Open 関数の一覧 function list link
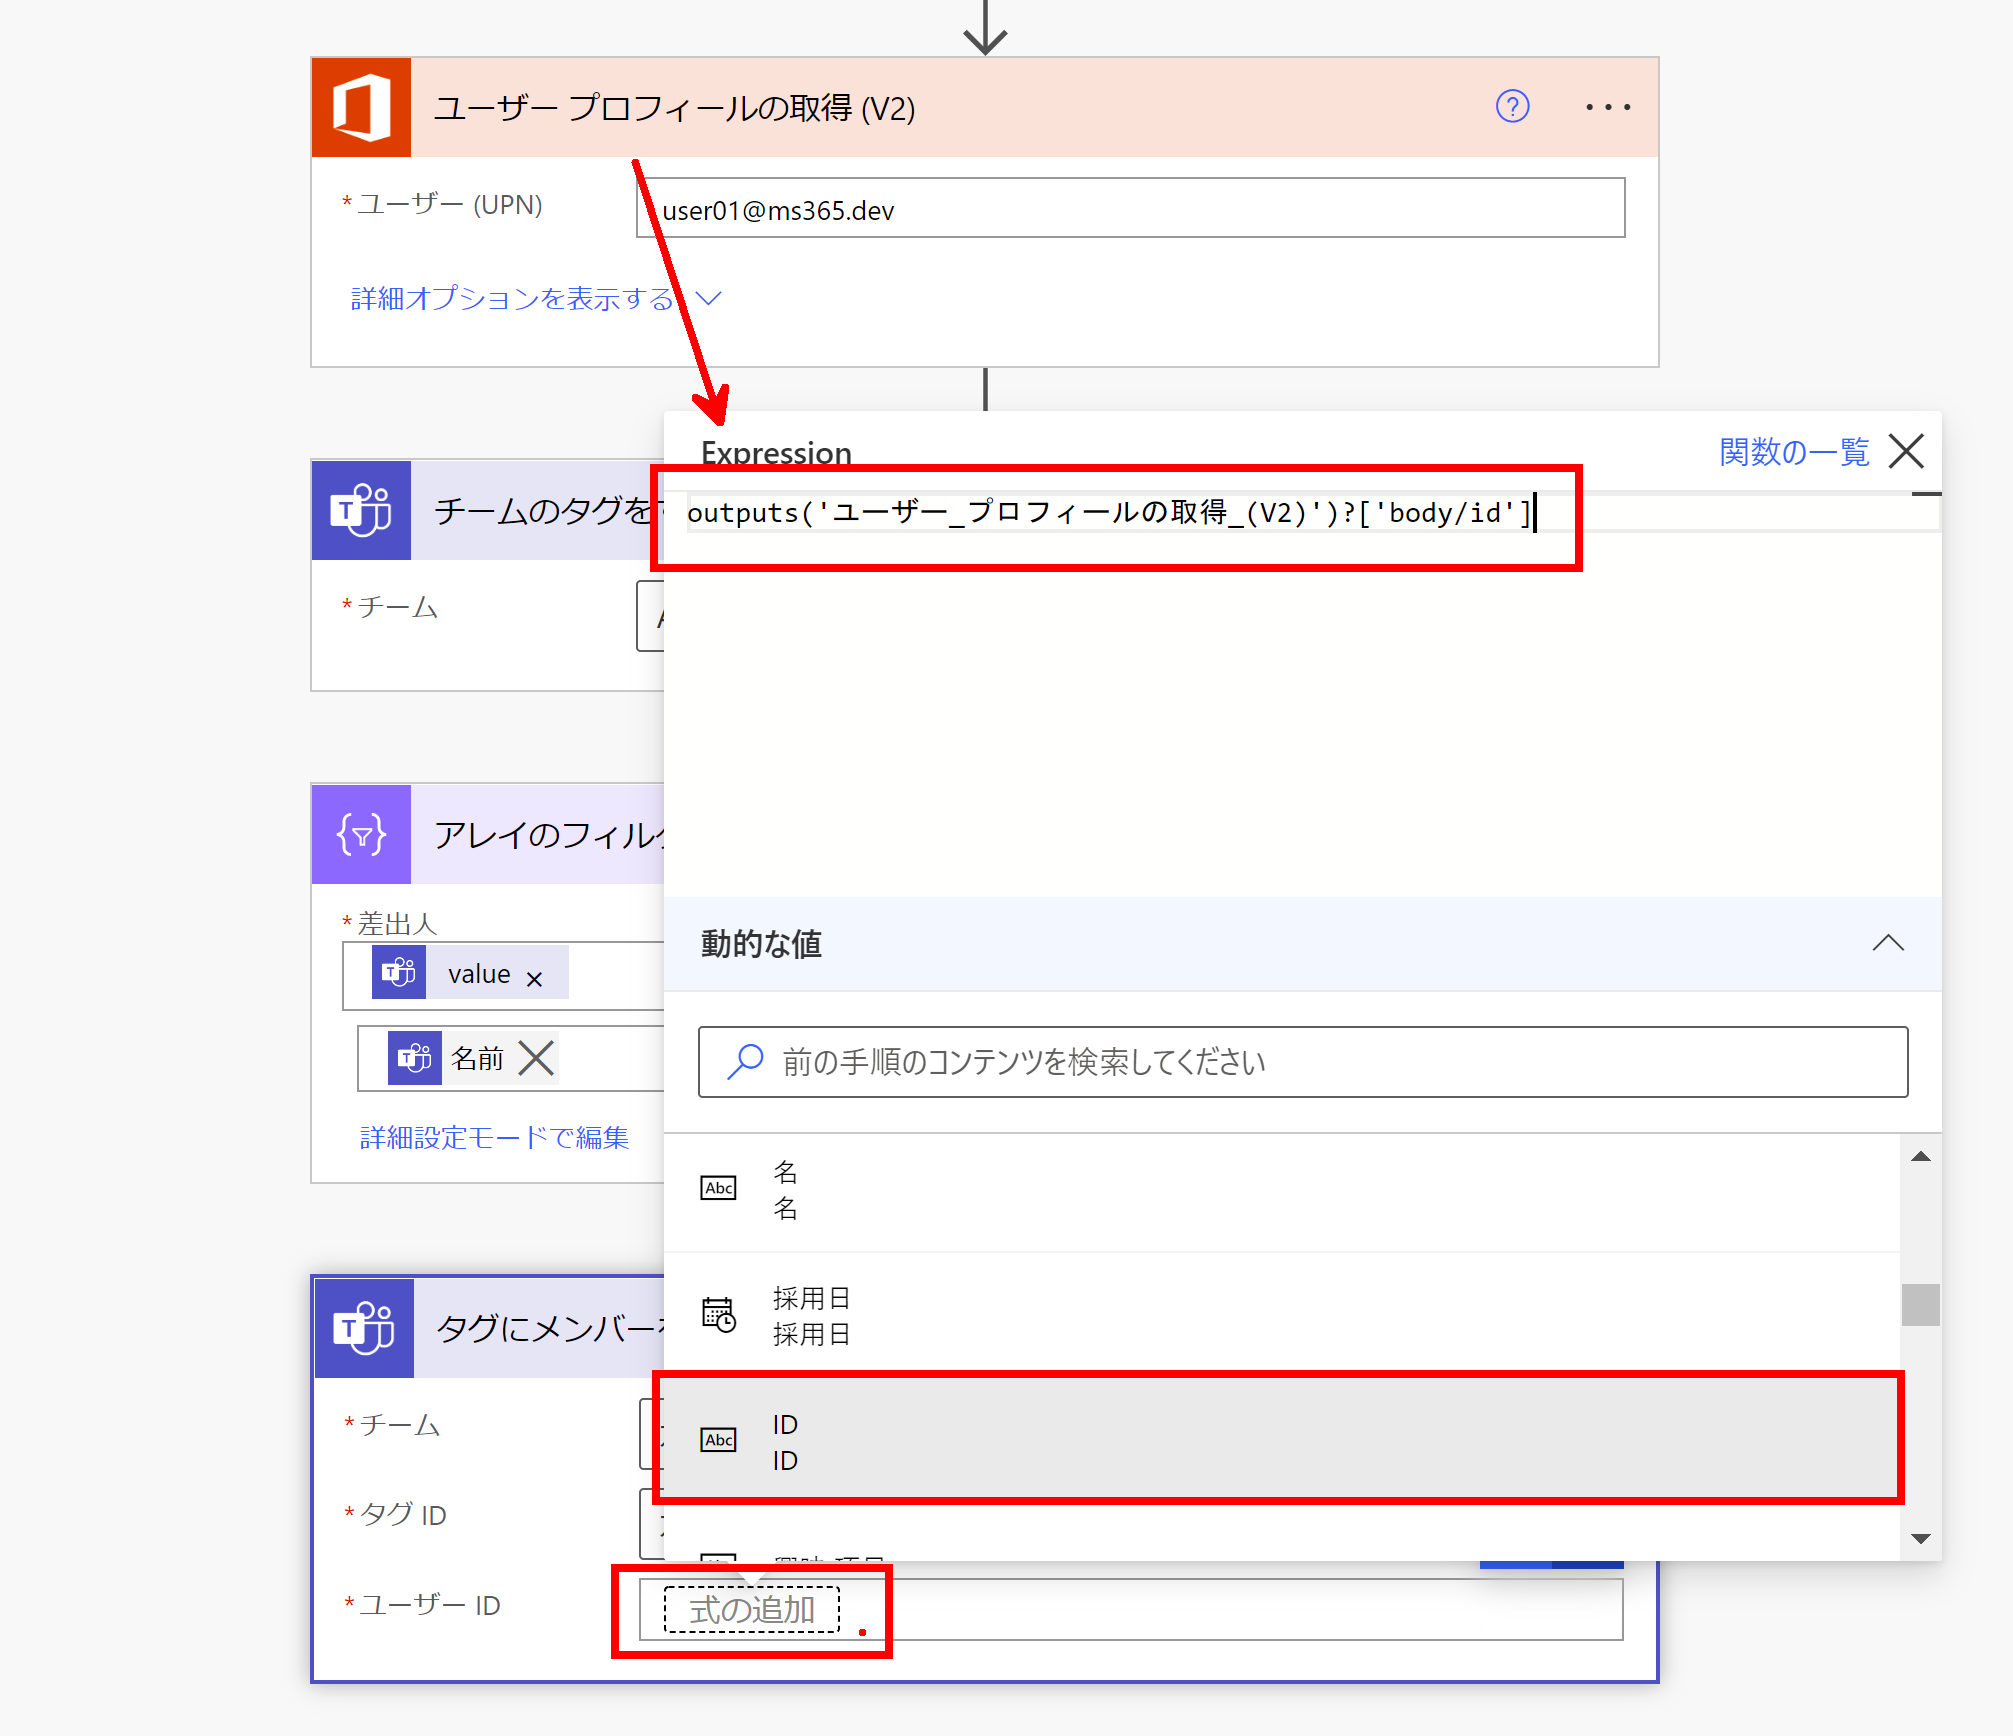 [x=1793, y=452]
